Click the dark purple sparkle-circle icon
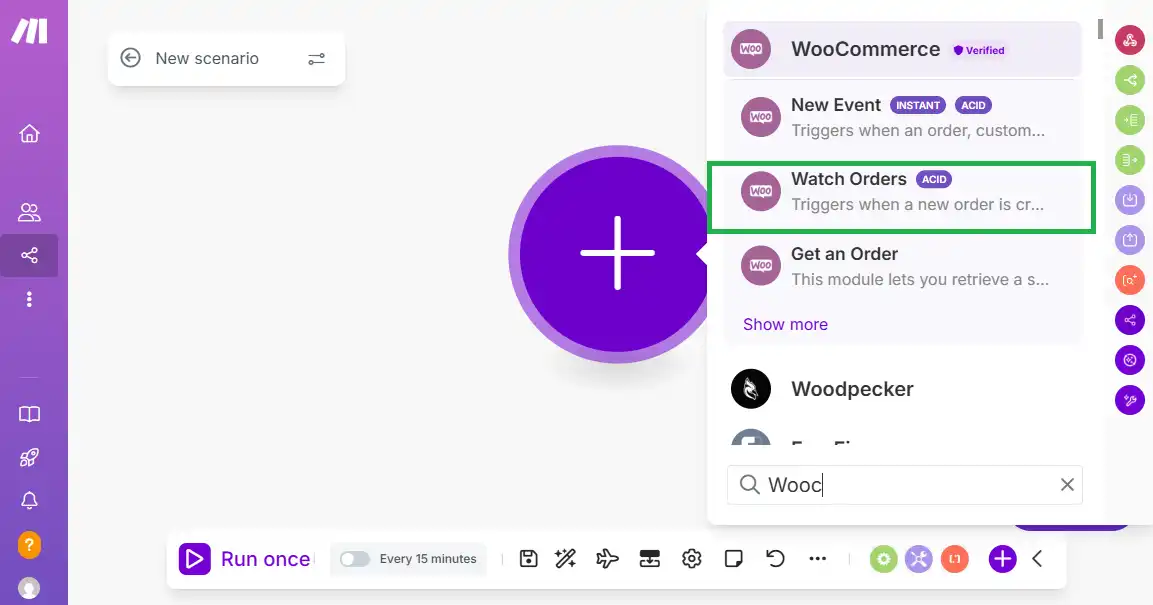The height and width of the screenshot is (605, 1153). (1130, 360)
